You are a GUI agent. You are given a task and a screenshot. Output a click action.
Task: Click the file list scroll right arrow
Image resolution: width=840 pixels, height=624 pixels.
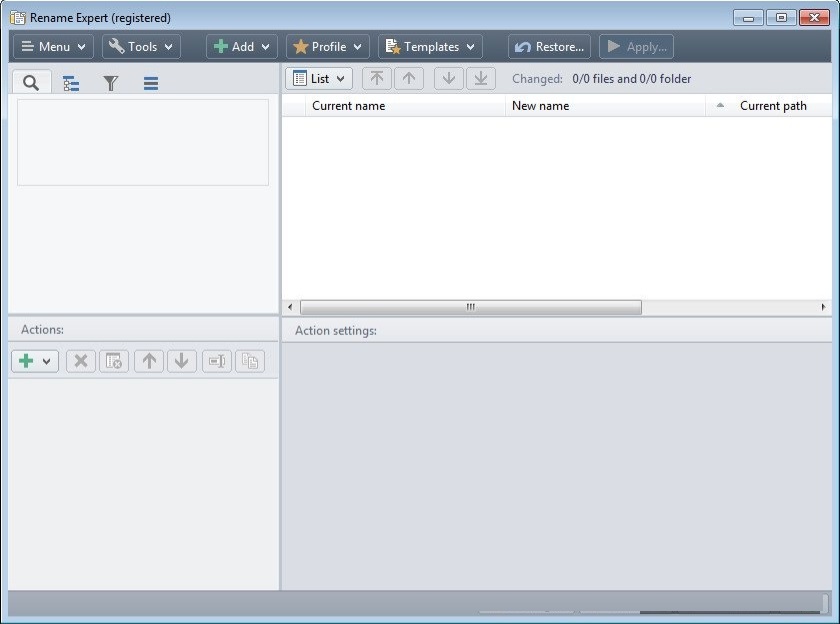click(x=823, y=307)
